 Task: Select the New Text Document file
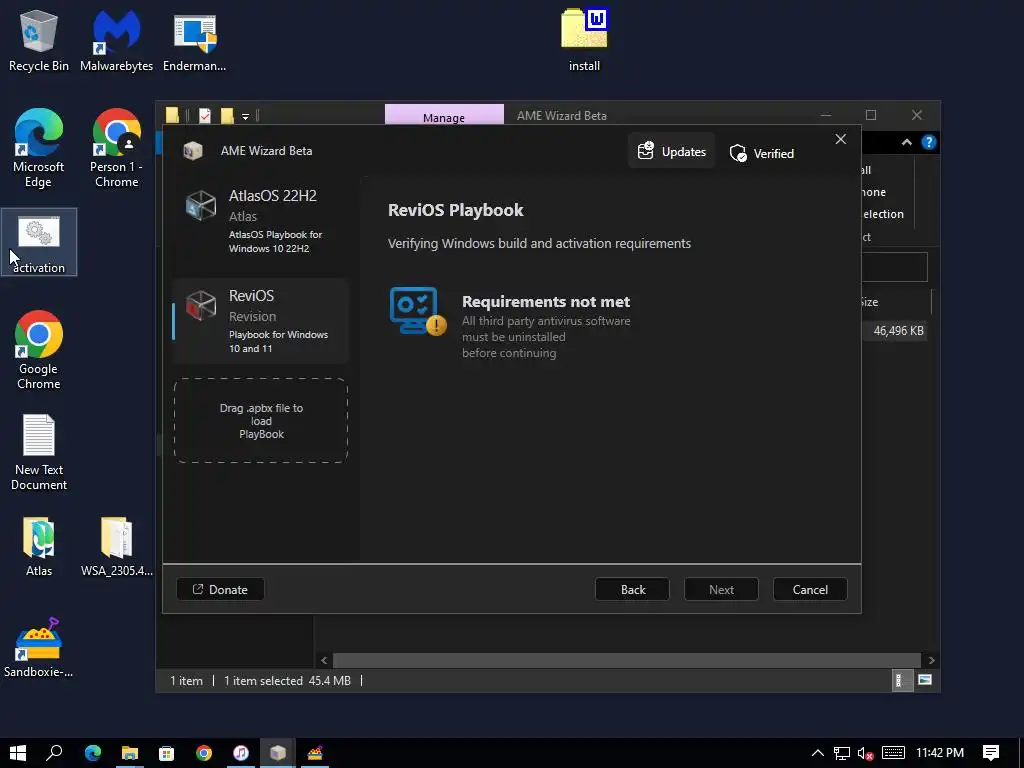coord(39,452)
